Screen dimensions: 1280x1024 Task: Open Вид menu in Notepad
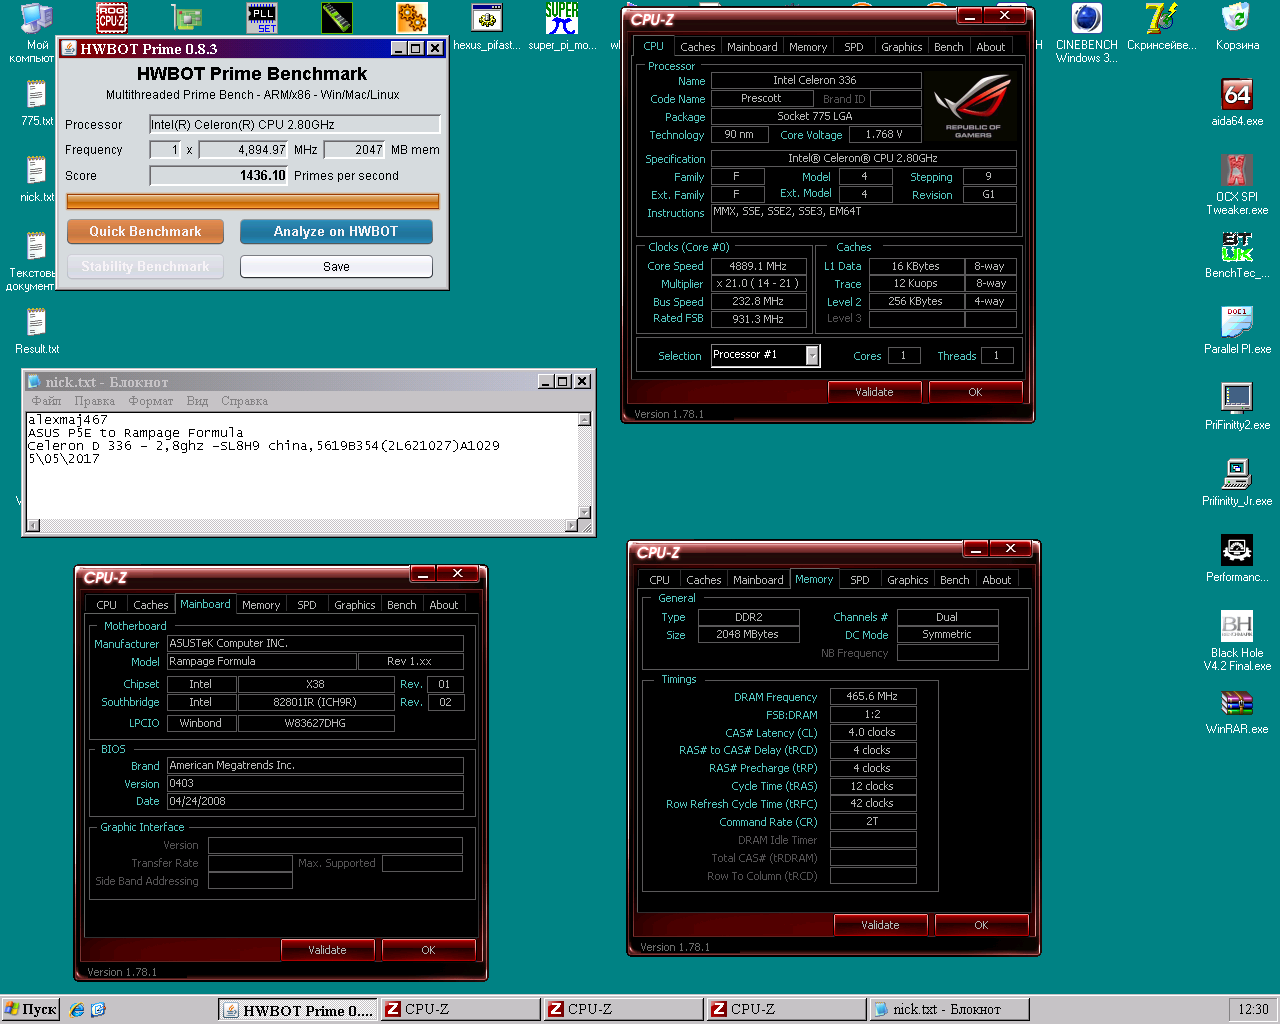(x=197, y=401)
